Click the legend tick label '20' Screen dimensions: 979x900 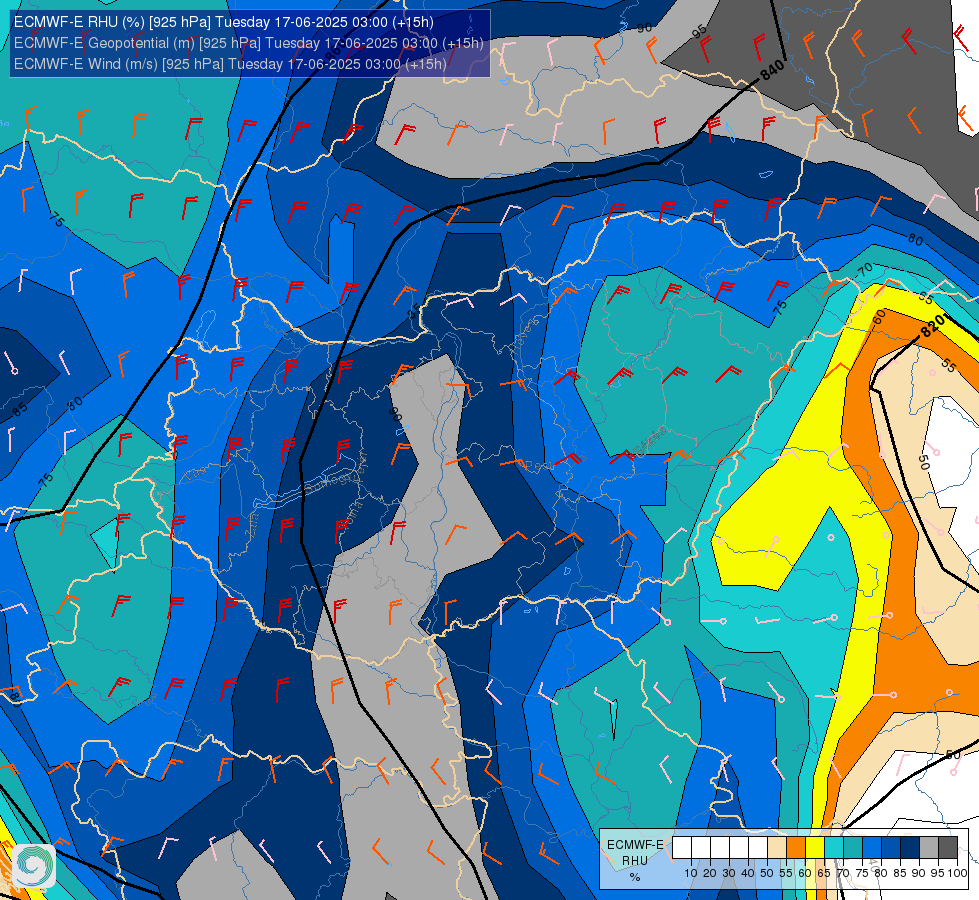(710, 873)
